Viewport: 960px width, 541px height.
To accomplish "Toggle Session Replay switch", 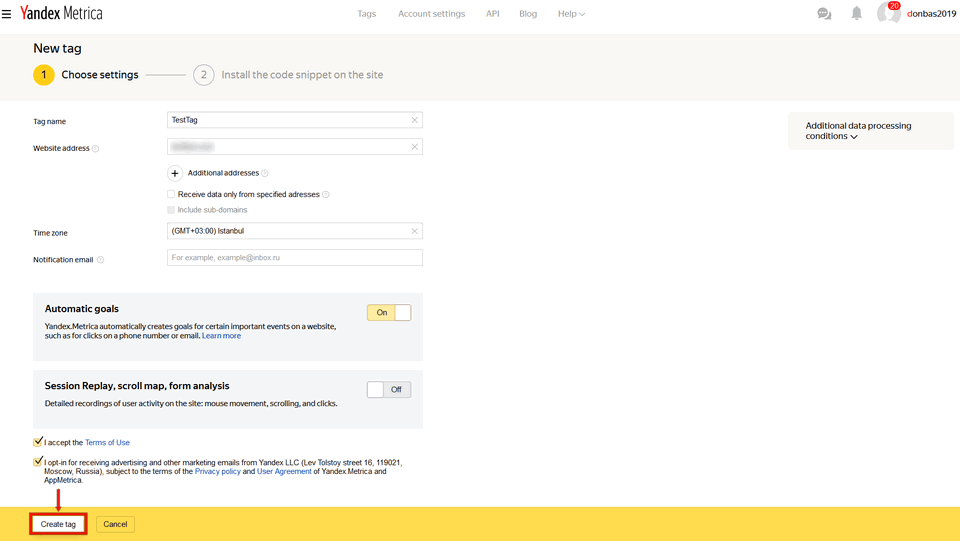I will (389, 390).
